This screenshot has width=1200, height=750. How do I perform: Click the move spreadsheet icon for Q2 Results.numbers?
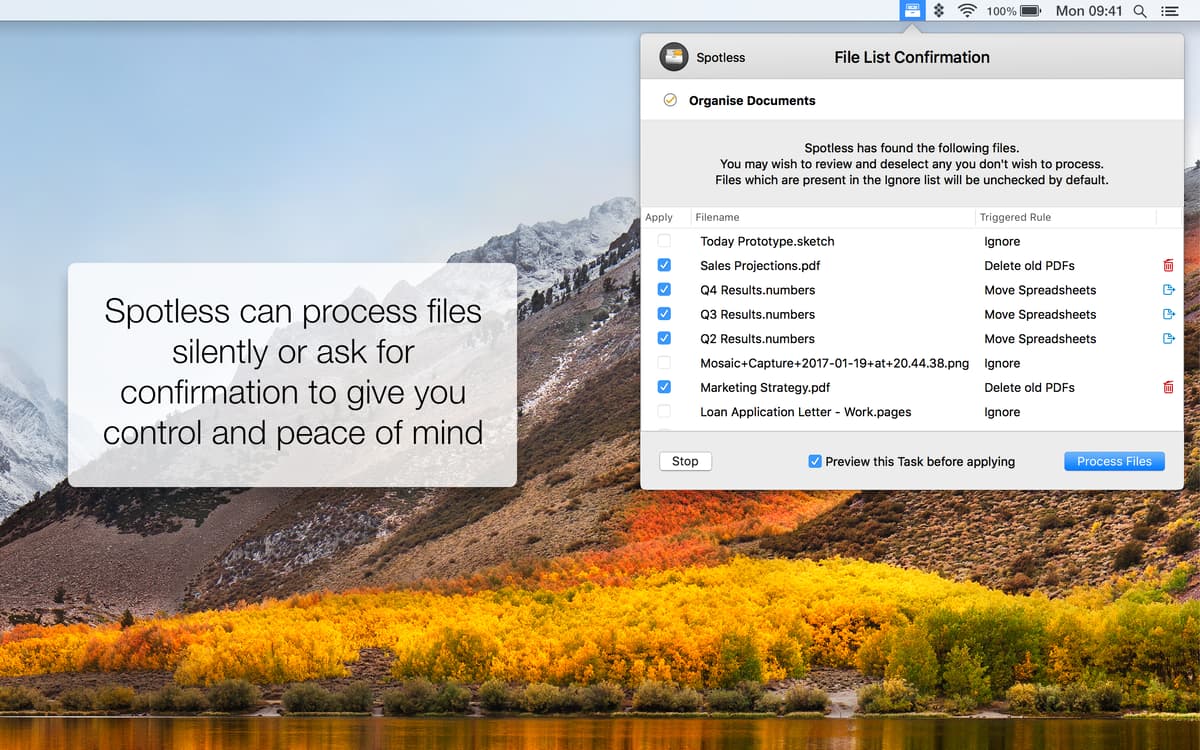1167,338
